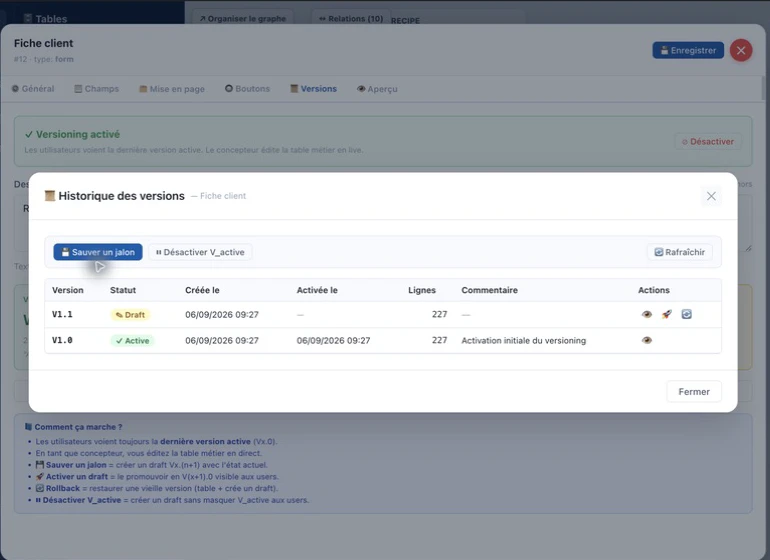Click the Version column header
770x560 pixels.
[68, 290]
